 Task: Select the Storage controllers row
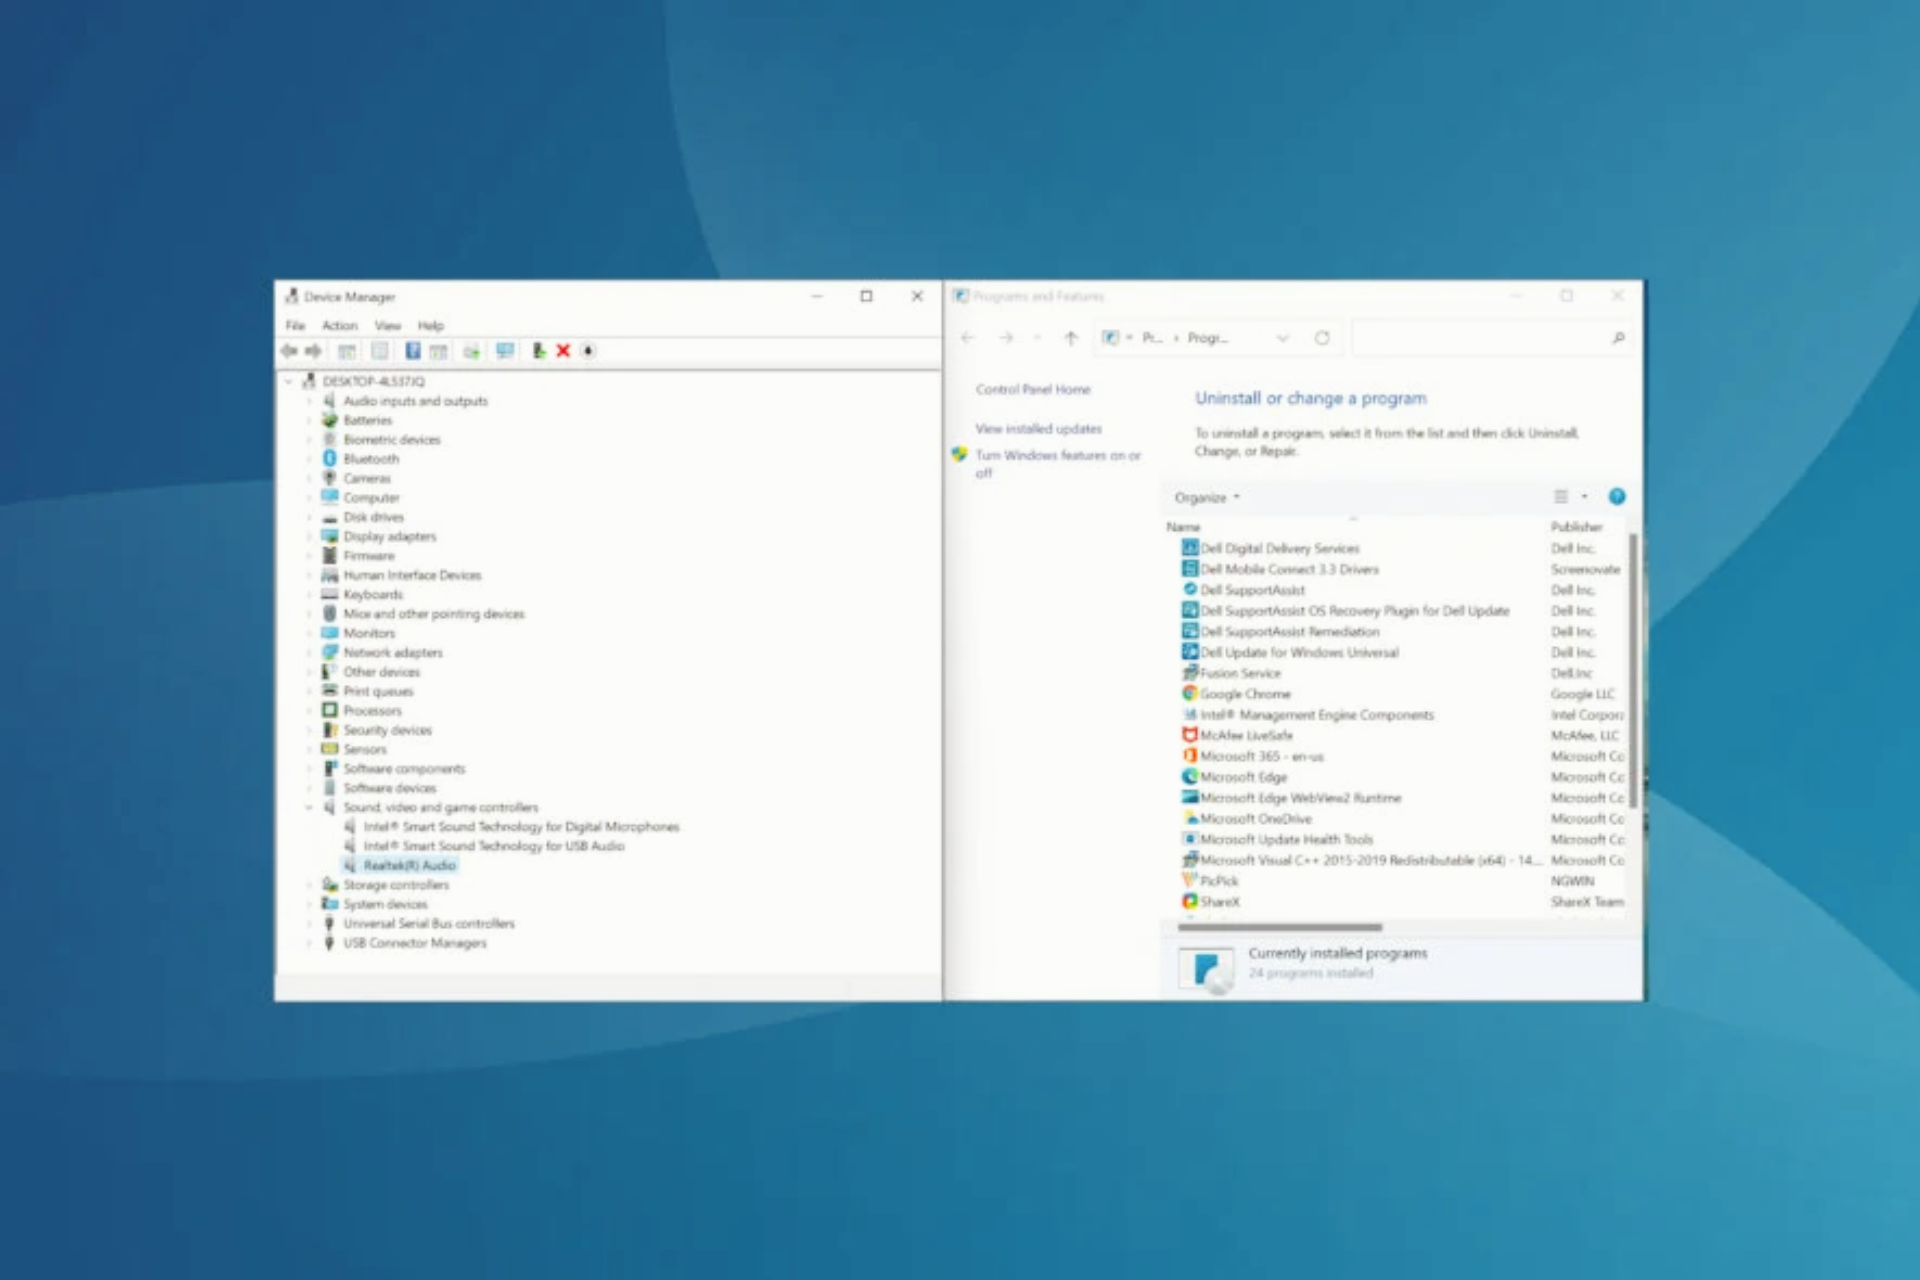point(396,884)
